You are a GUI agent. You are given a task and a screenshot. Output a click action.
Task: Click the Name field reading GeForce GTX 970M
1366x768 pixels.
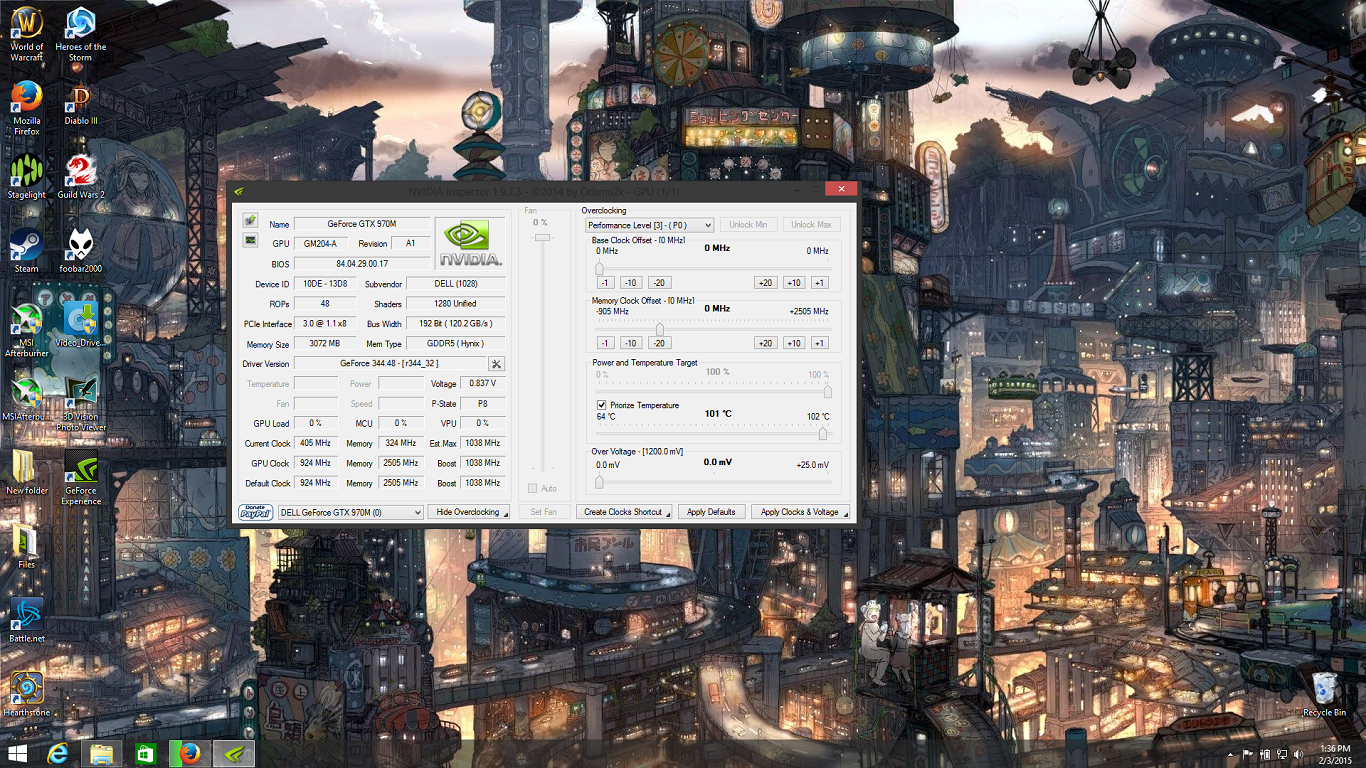point(362,224)
